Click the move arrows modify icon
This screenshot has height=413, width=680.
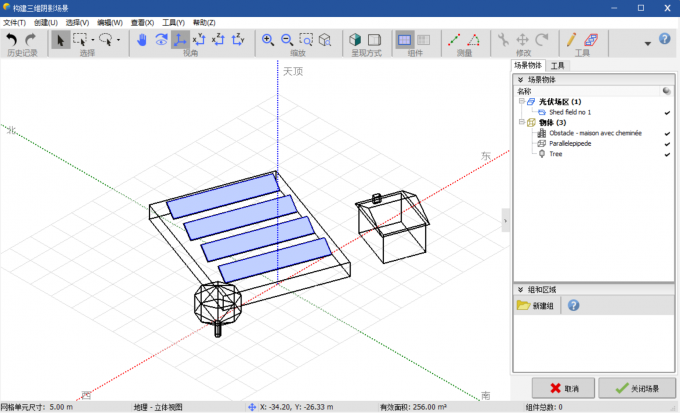coord(523,40)
